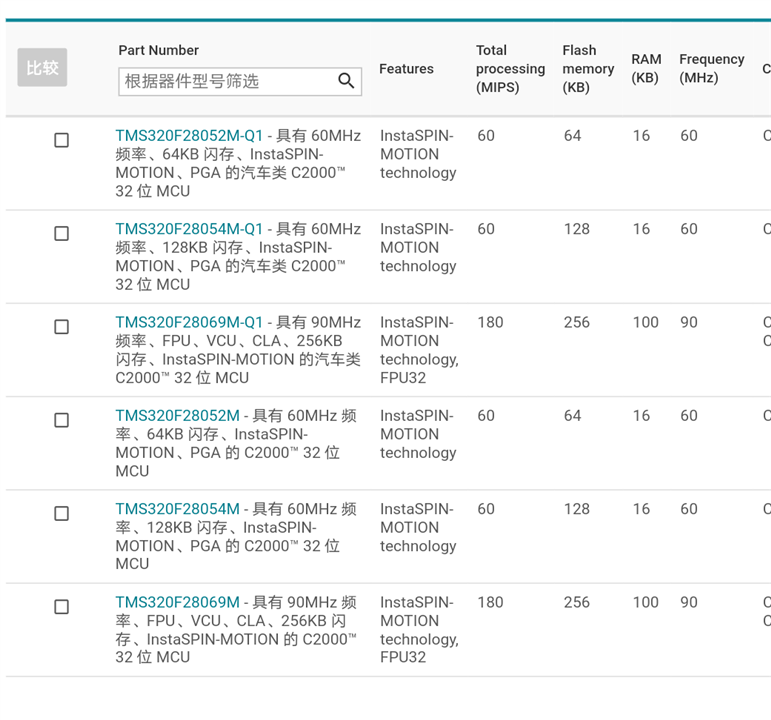
Task: Tick the checkbox for the TMS320F28052M row (64KB, no Q1)
Action: pos(61,420)
